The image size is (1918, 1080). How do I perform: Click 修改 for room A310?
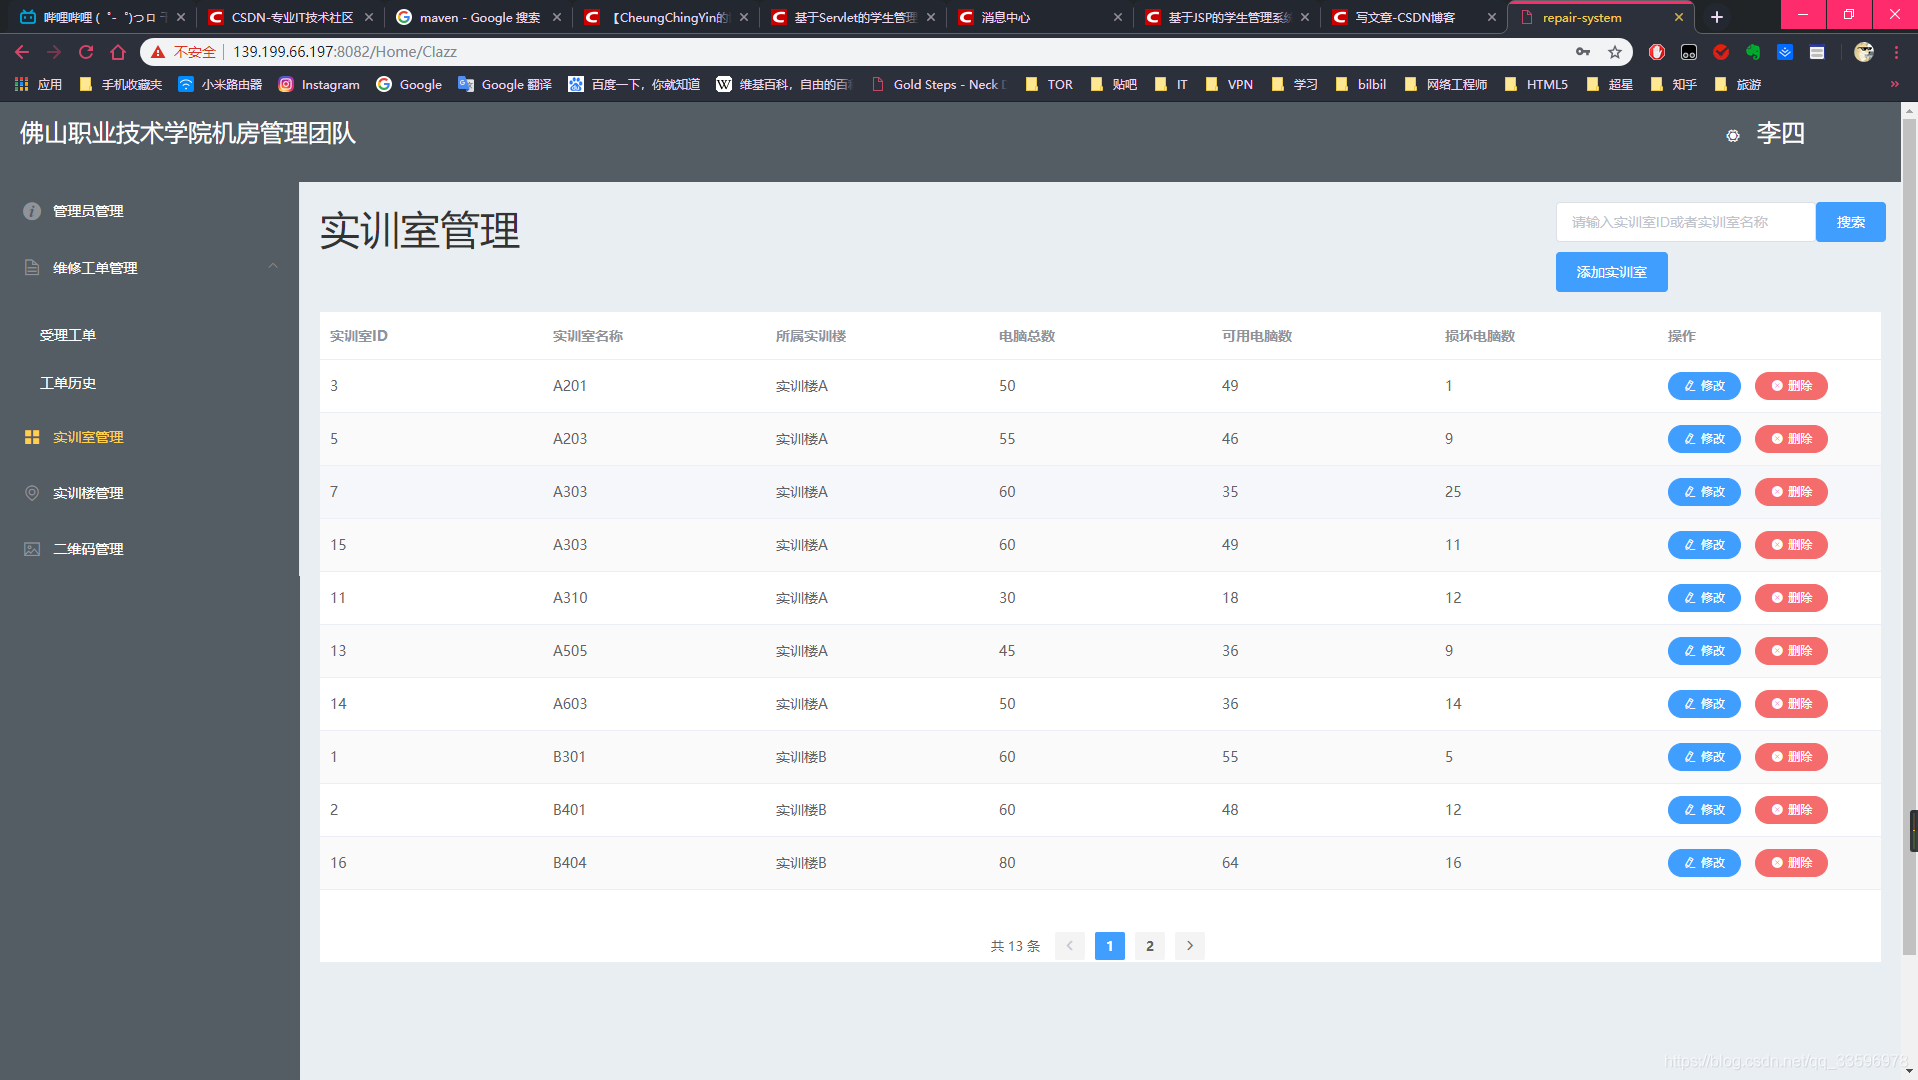(1704, 598)
